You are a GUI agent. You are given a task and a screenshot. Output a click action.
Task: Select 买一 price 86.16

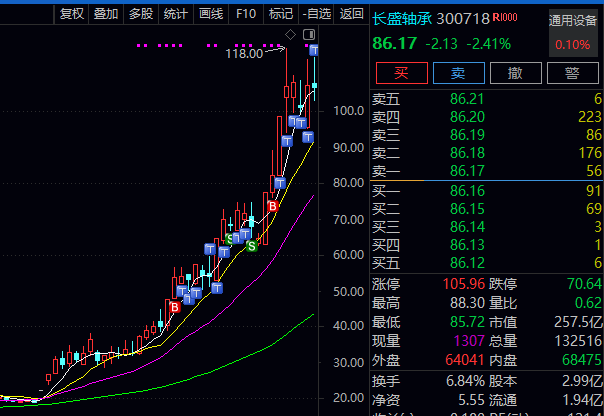(x=467, y=191)
